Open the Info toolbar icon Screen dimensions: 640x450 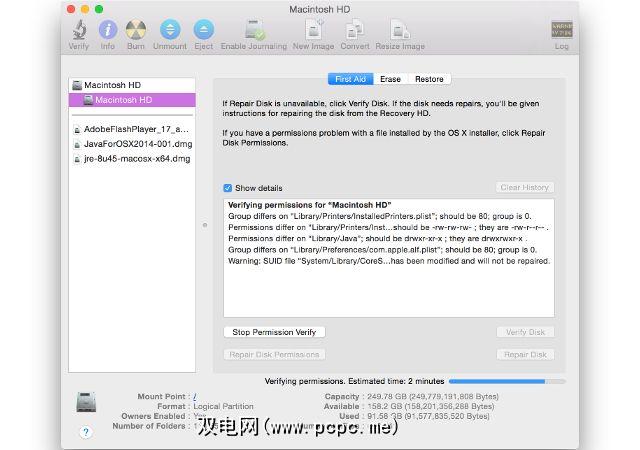click(108, 30)
